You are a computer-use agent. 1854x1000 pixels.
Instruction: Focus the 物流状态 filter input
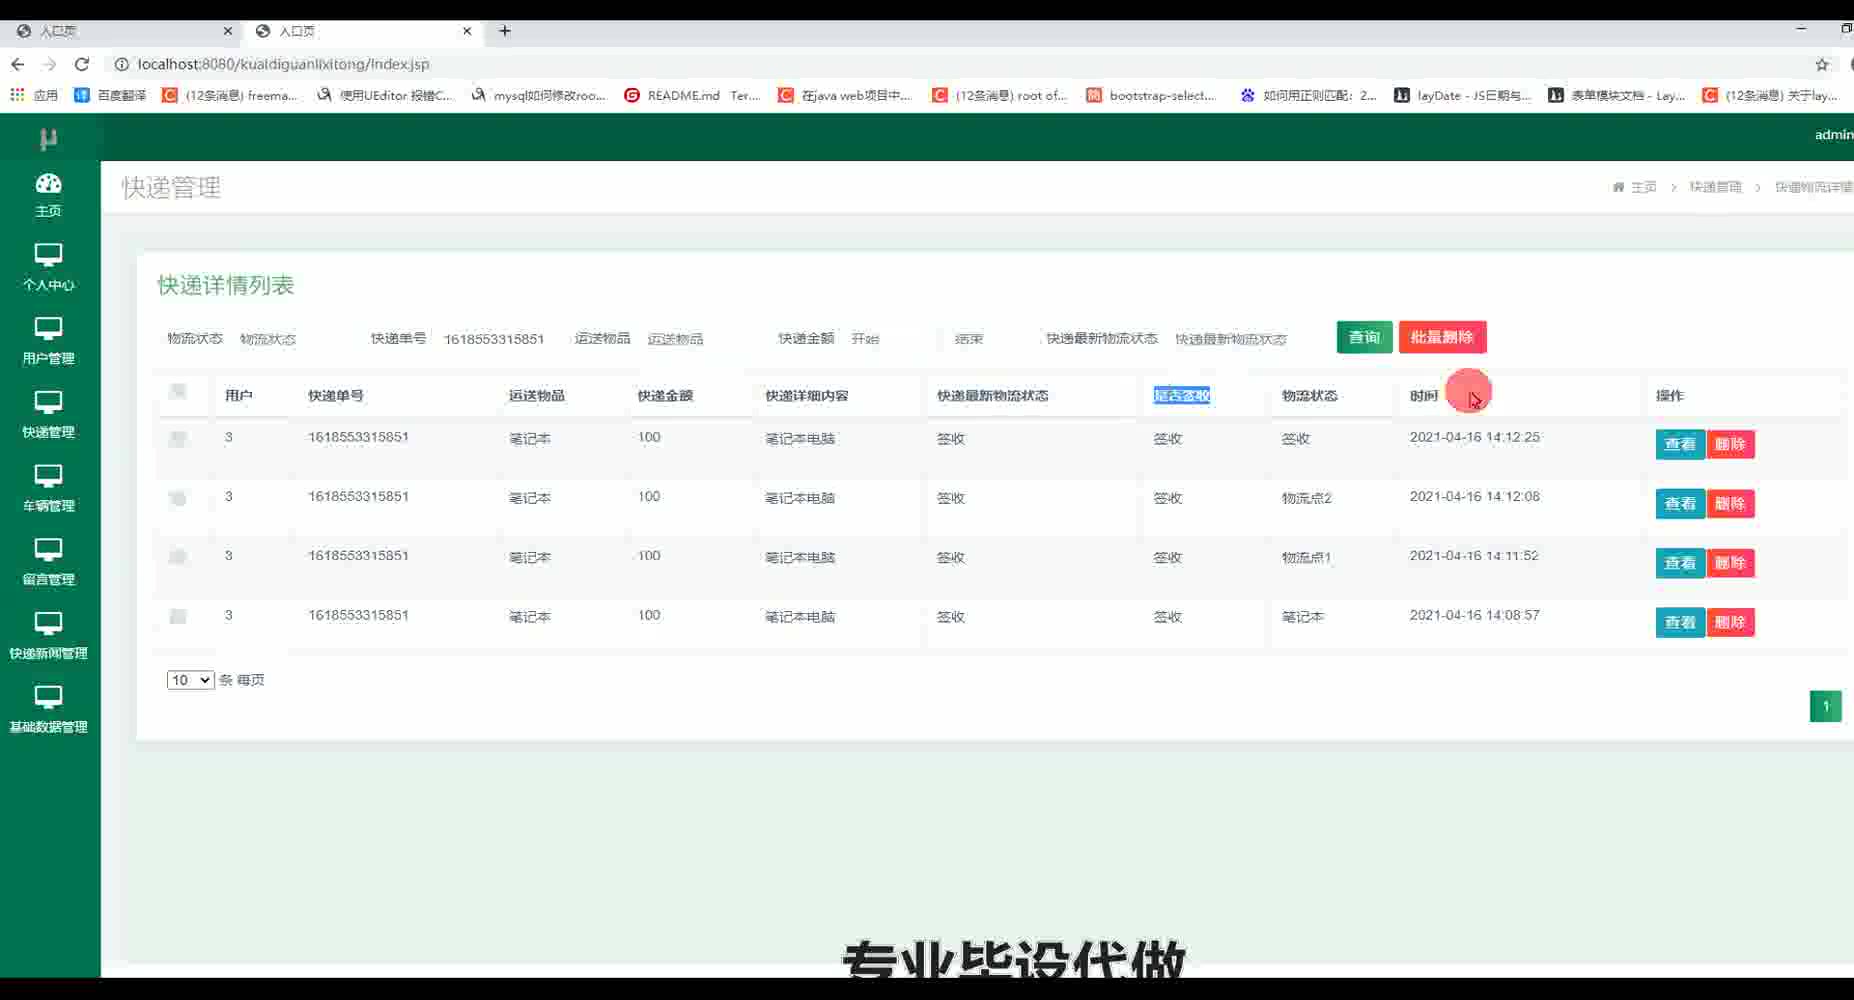(295, 339)
